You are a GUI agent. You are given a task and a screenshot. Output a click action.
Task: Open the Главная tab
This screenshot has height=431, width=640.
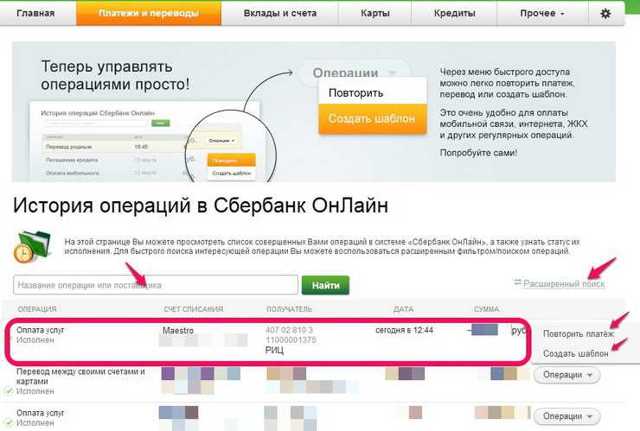pyautogui.click(x=36, y=13)
